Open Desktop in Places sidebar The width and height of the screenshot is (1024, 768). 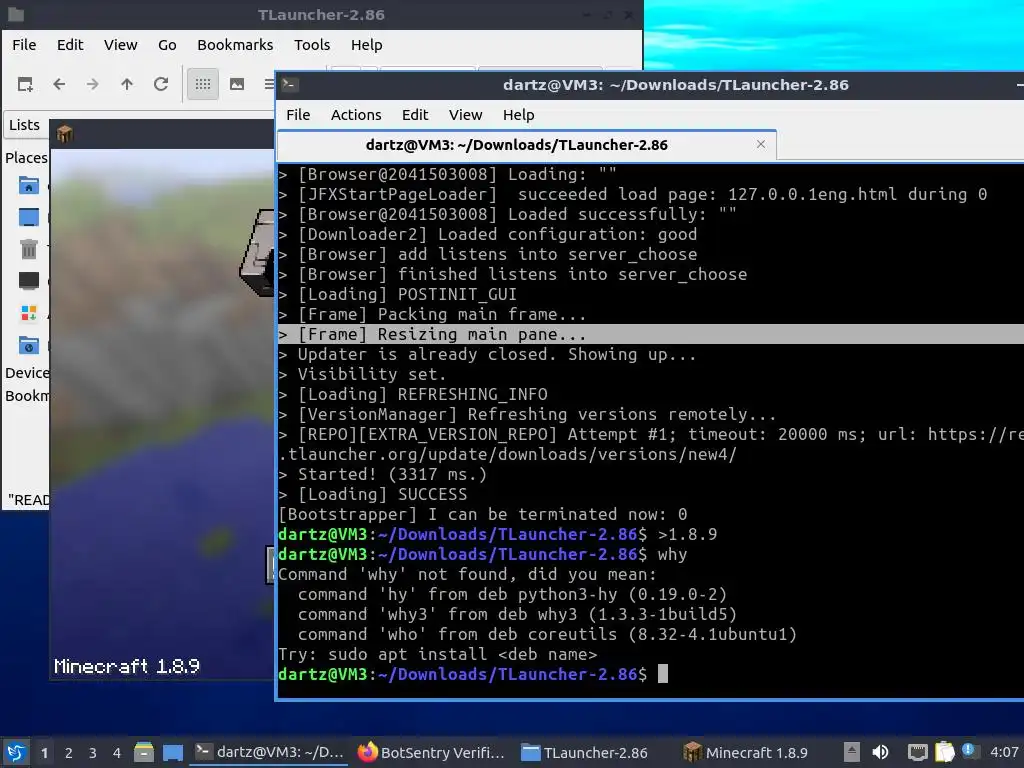[29, 217]
